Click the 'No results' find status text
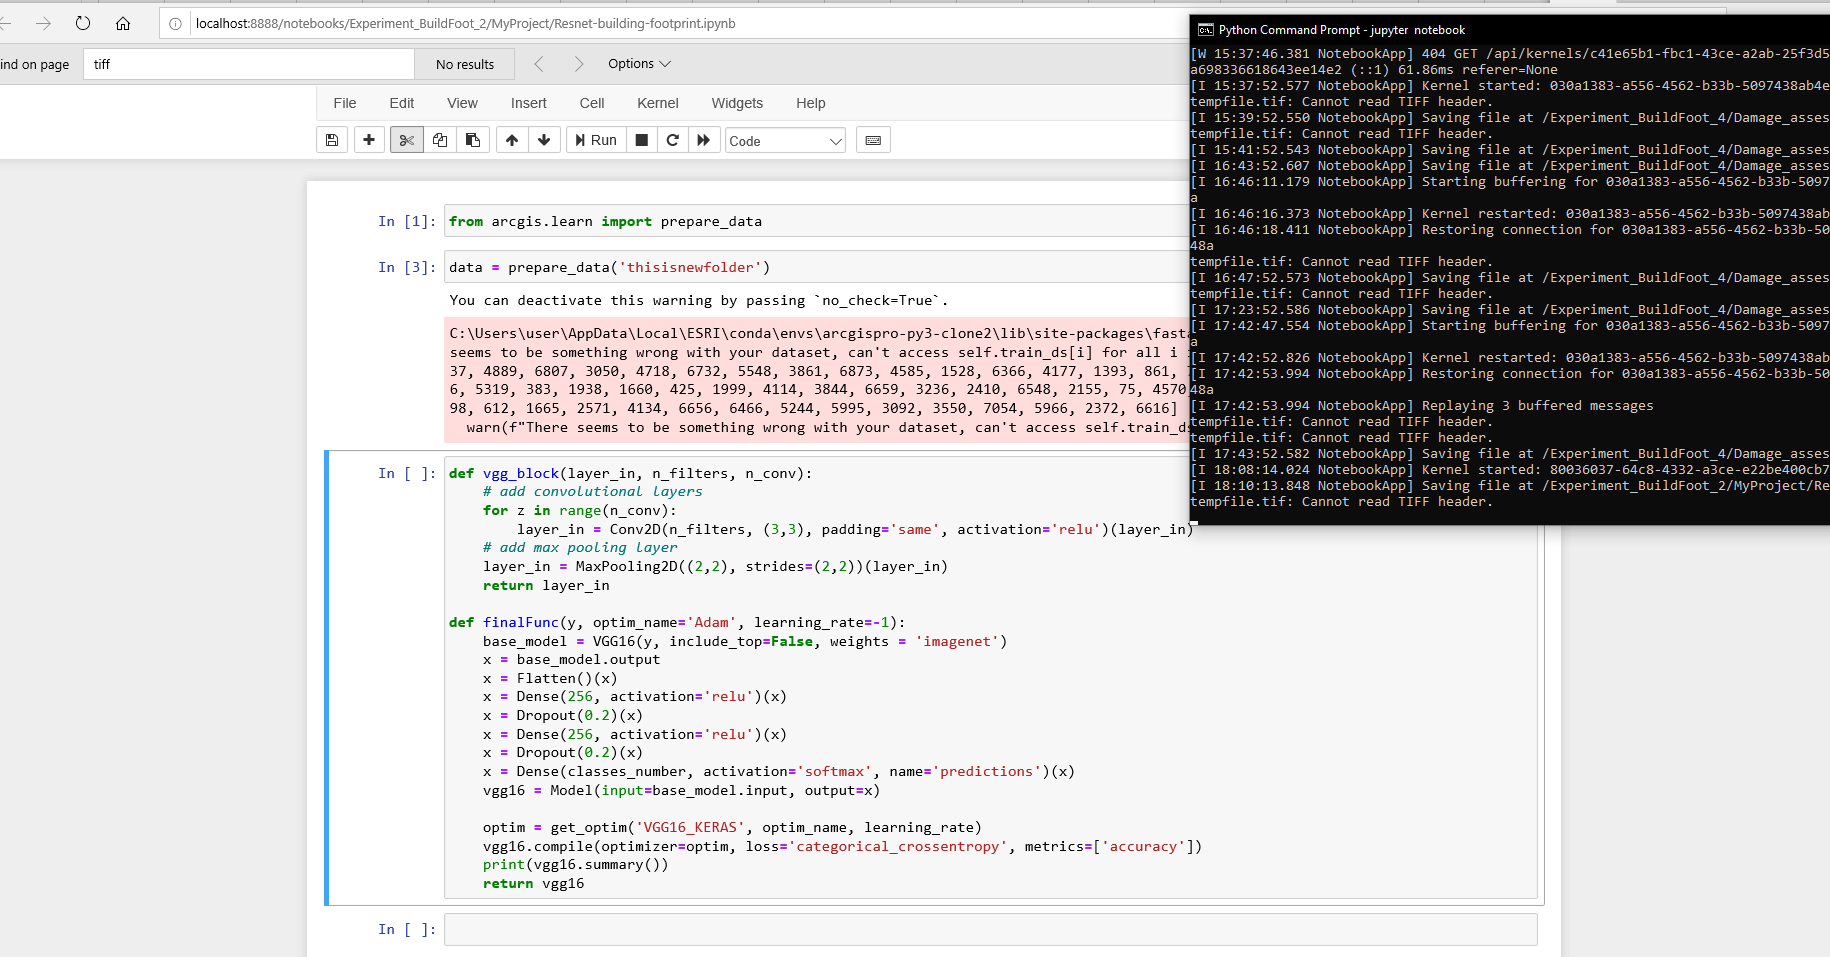Image resolution: width=1830 pixels, height=957 pixels. pyautogui.click(x=465, y=64)
